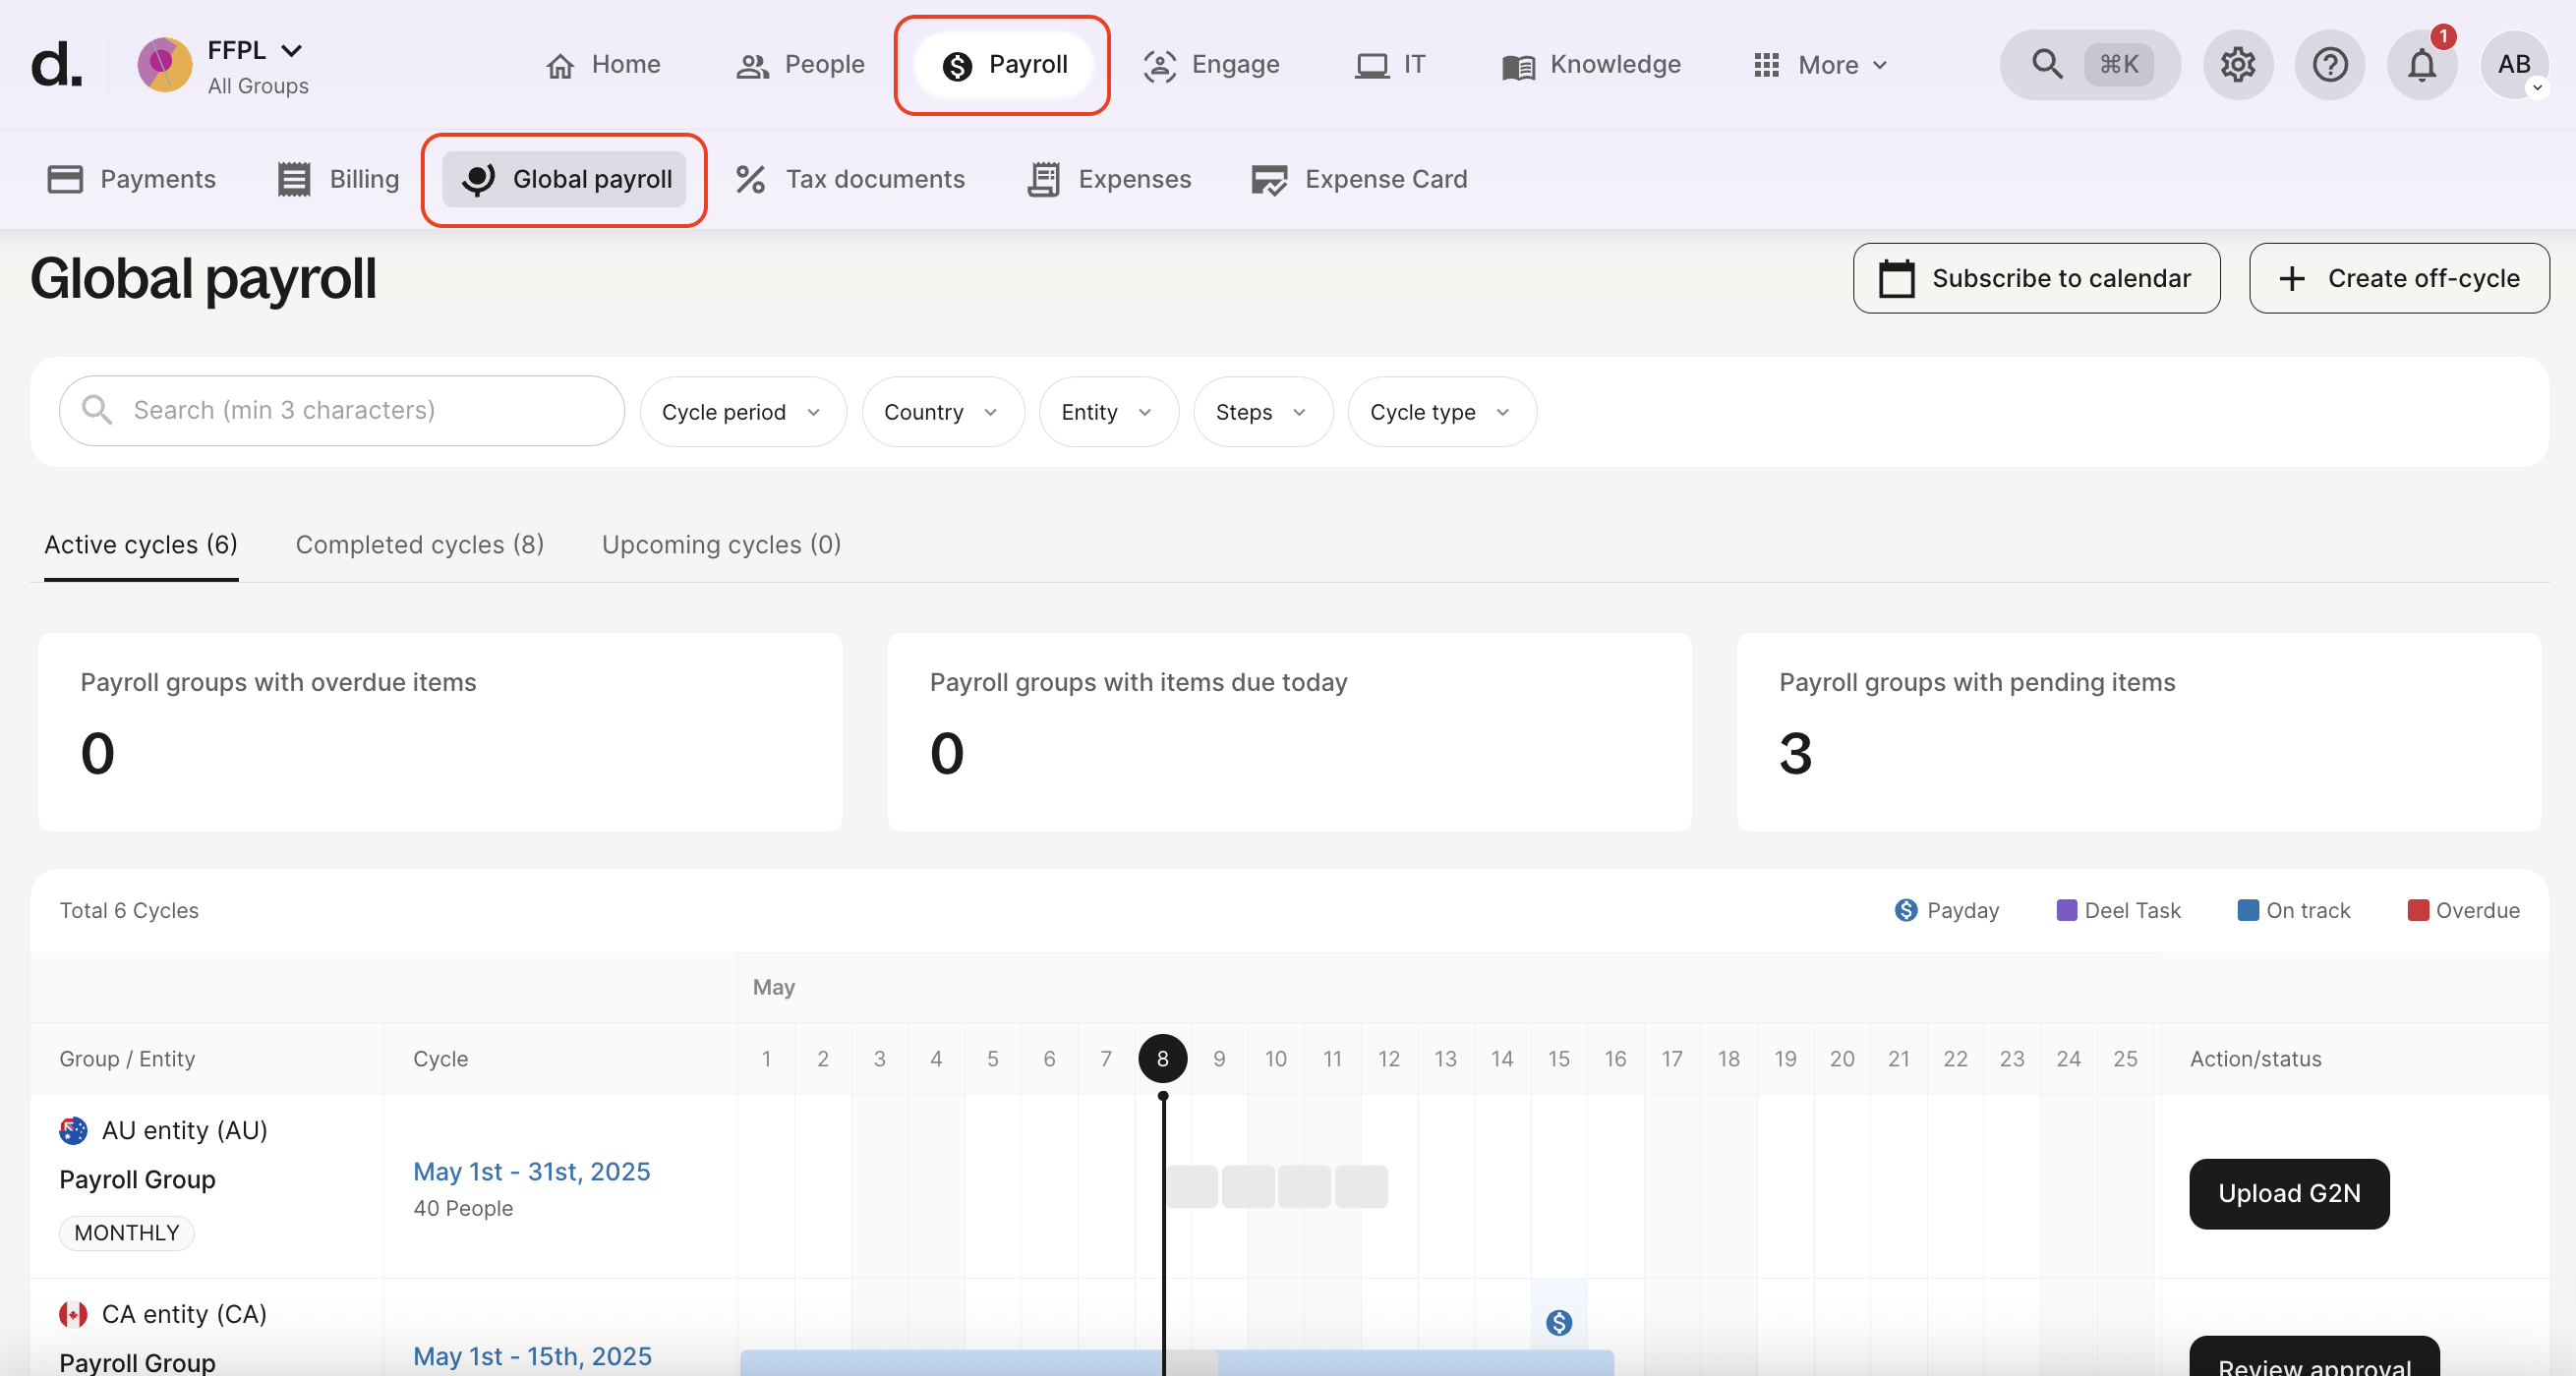The image size is (2576, 1376).
Task: Click the payday dollar marker on day 15
Action: 1558,1323
